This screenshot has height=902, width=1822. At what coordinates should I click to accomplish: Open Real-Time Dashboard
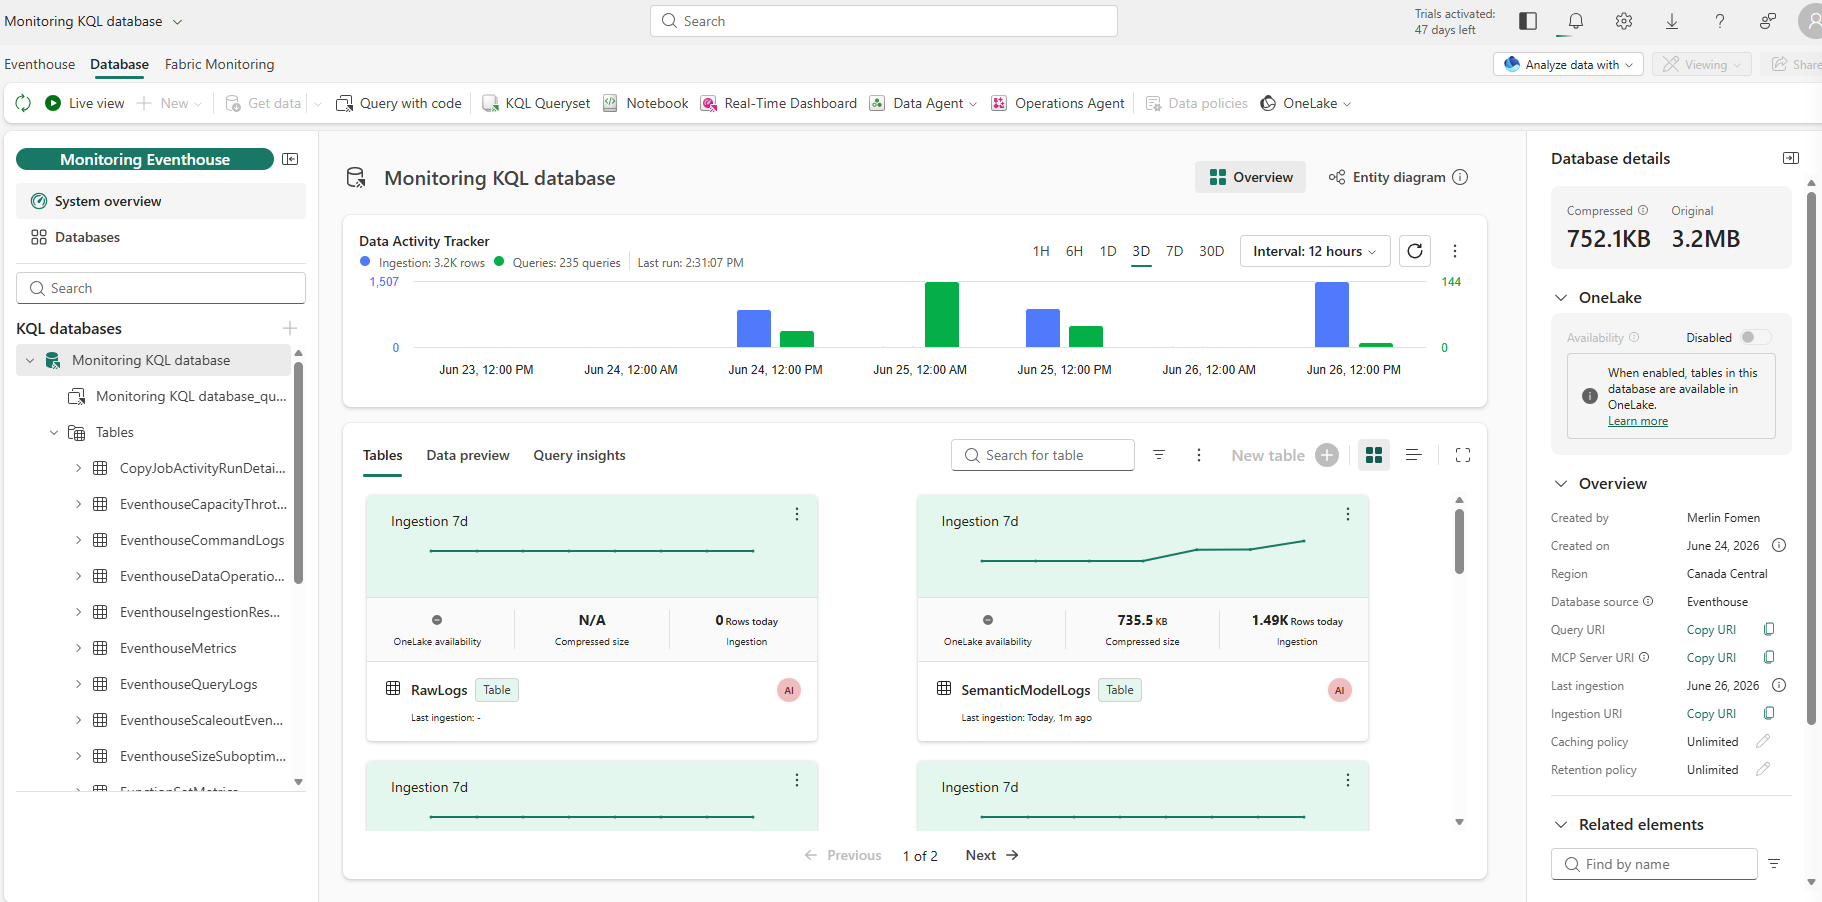[x=779, y=103]
